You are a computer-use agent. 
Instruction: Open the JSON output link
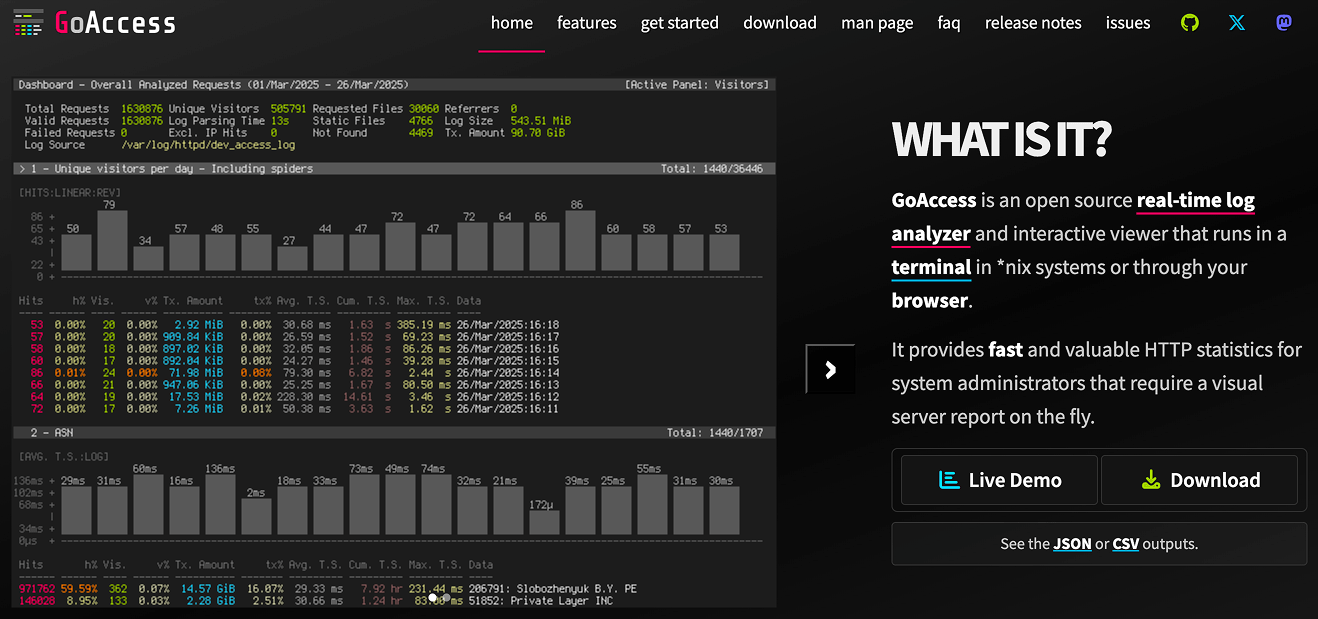pos(1072,544)
